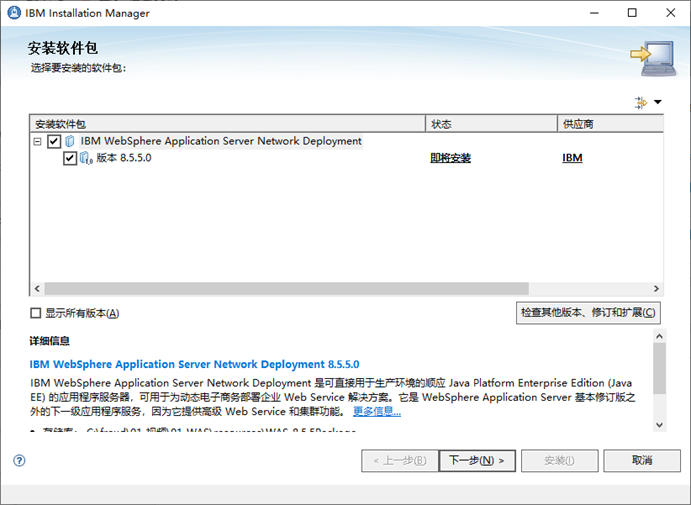Screen dimensions: 691x505
Task: Uncheck the 版本 8.5.5.0 checkbox
Action: coord(70,158)
